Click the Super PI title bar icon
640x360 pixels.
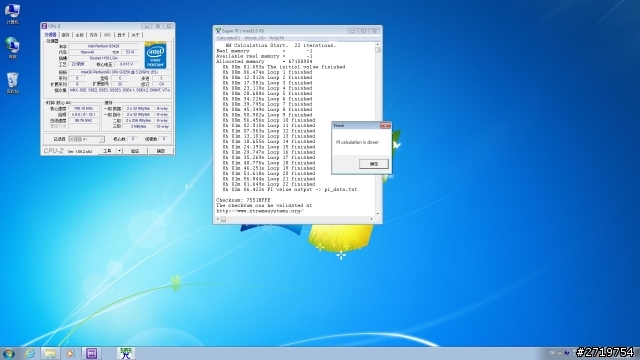click(218, 31)
